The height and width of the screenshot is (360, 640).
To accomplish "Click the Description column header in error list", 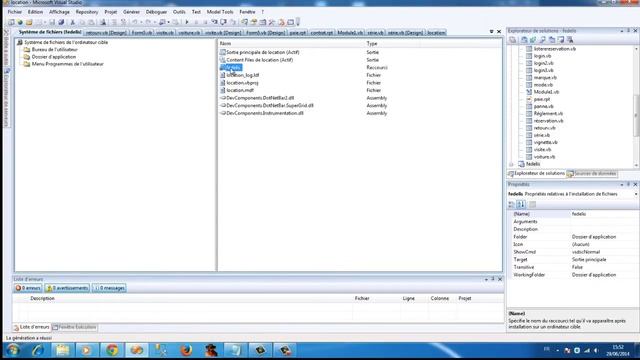I will (191, 298).
